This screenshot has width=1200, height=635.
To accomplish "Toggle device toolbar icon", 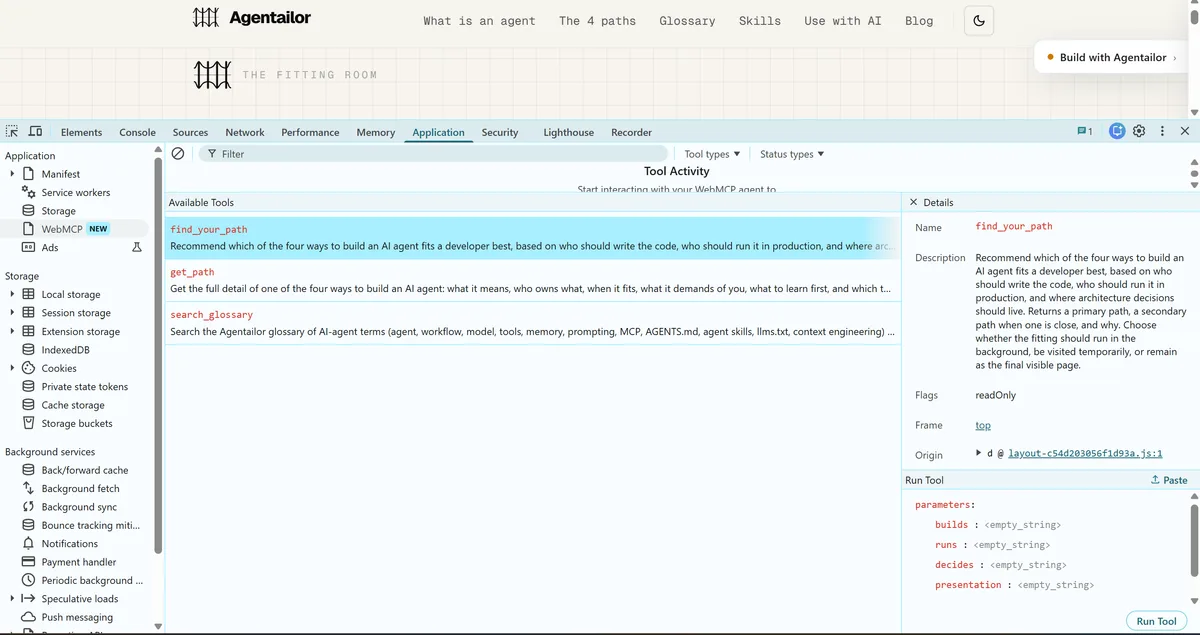I will tap(35, 131).
